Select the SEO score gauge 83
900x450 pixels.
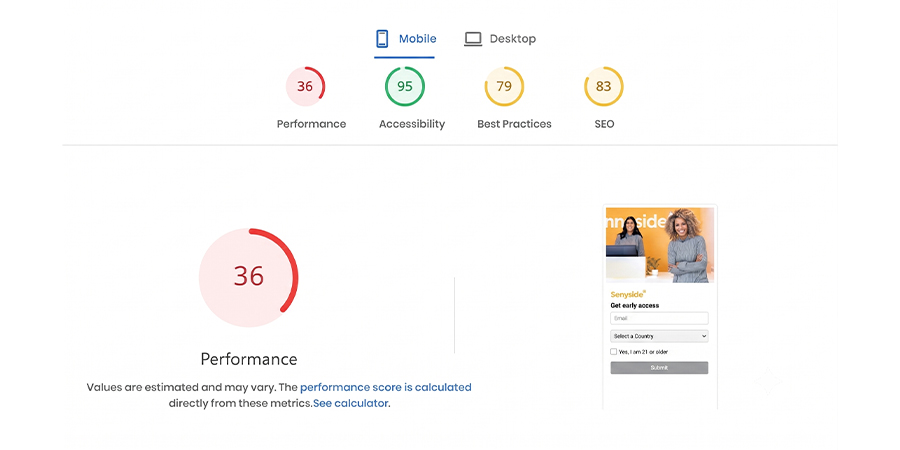603,87
